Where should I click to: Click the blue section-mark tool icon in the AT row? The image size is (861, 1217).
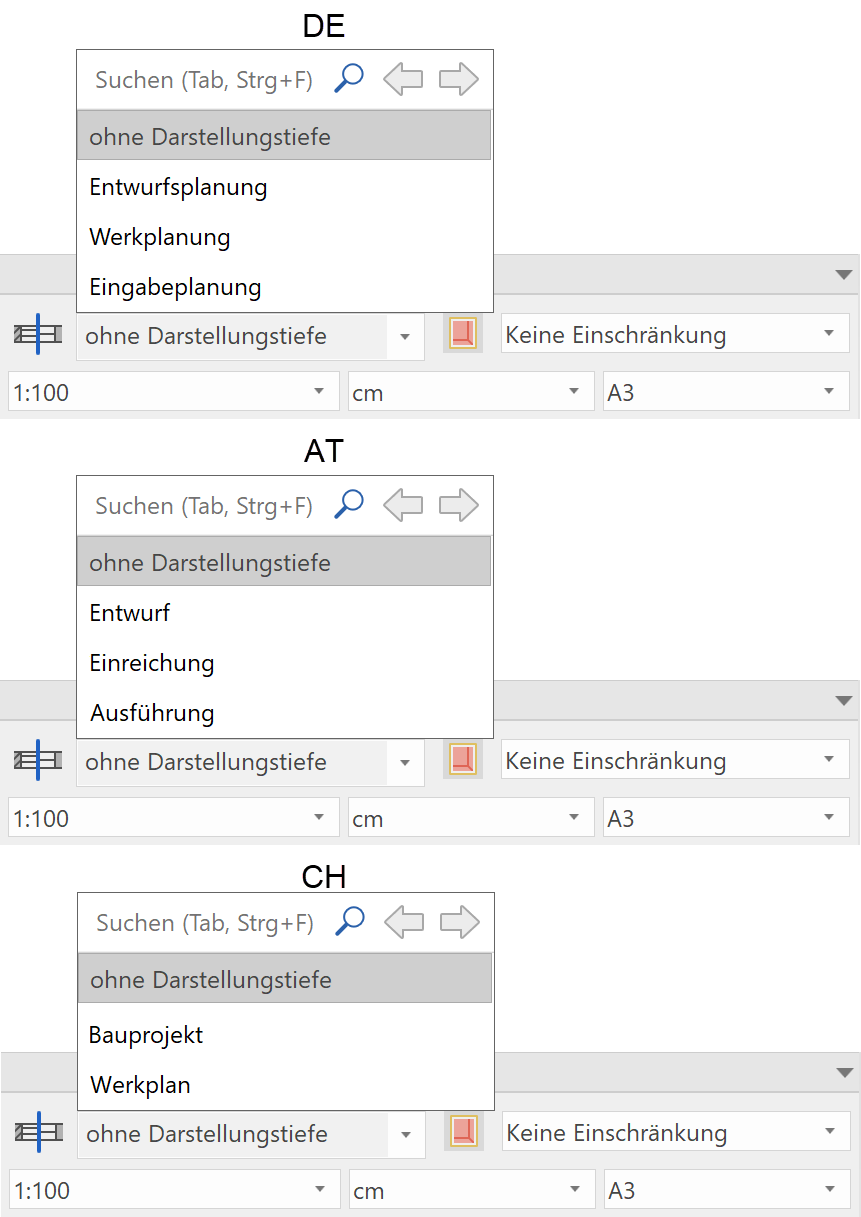coord(37,760)
